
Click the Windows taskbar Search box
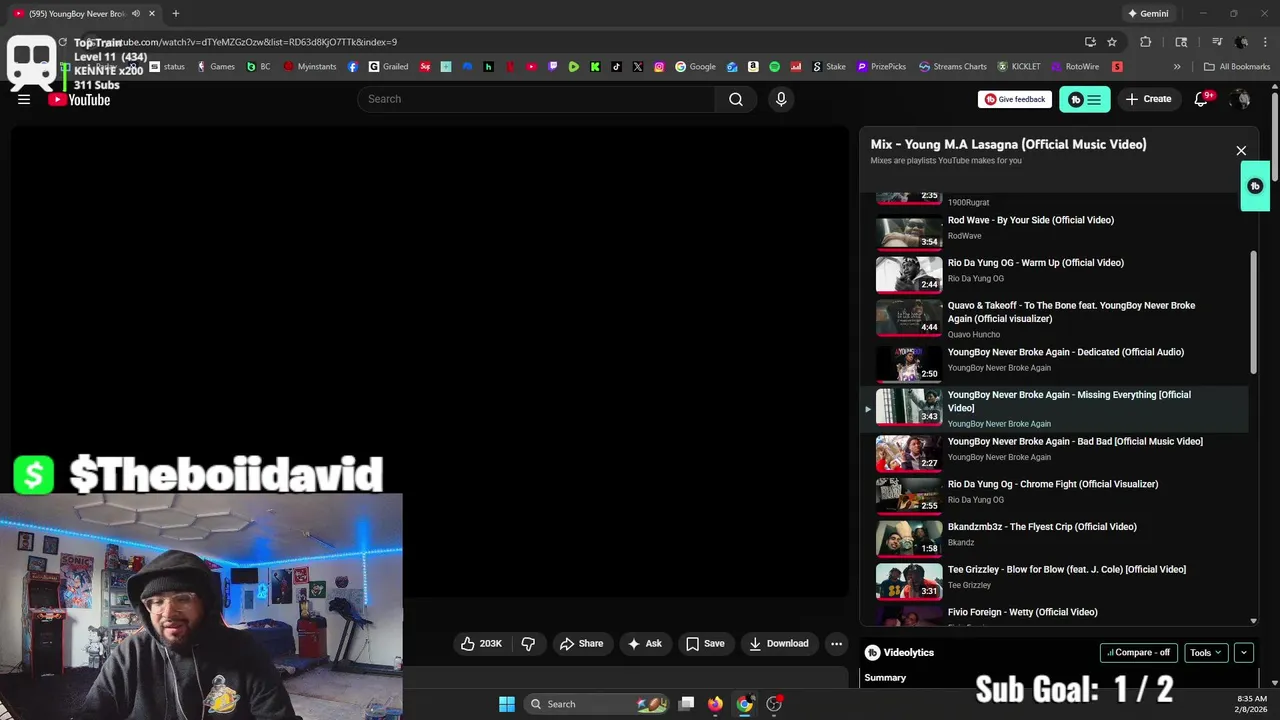[x=596, y=704]
